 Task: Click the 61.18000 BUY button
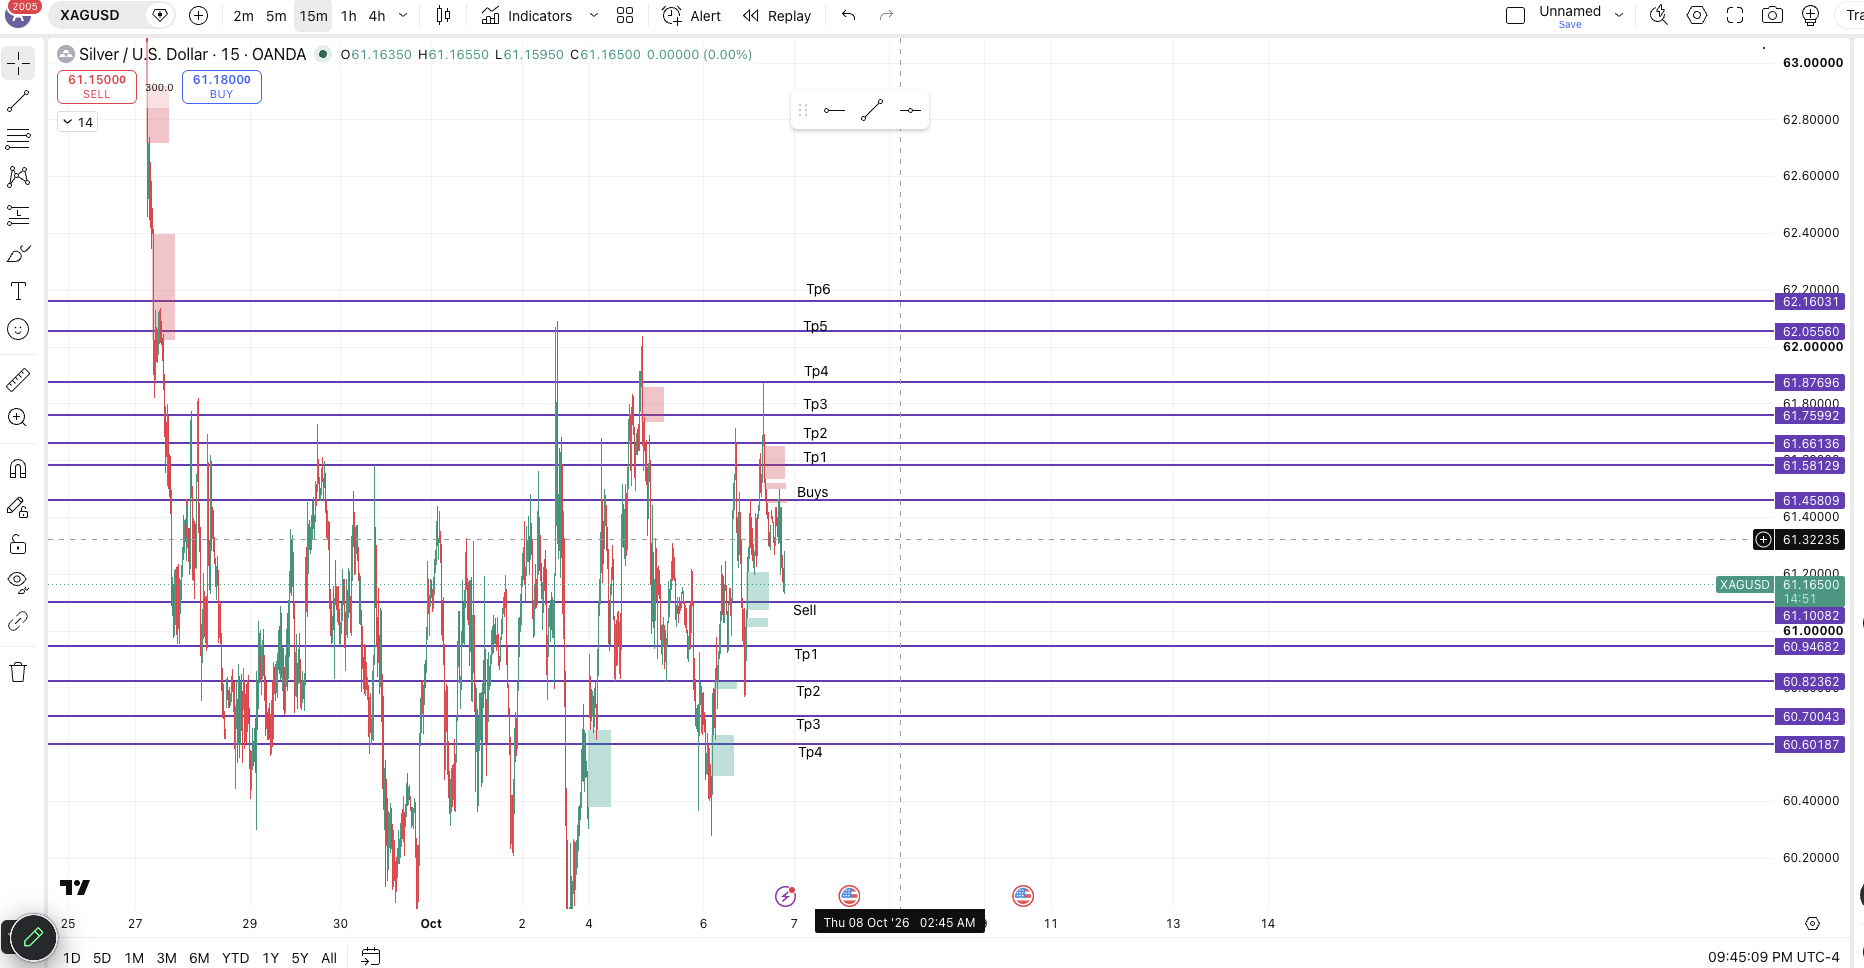click(222, 87)
